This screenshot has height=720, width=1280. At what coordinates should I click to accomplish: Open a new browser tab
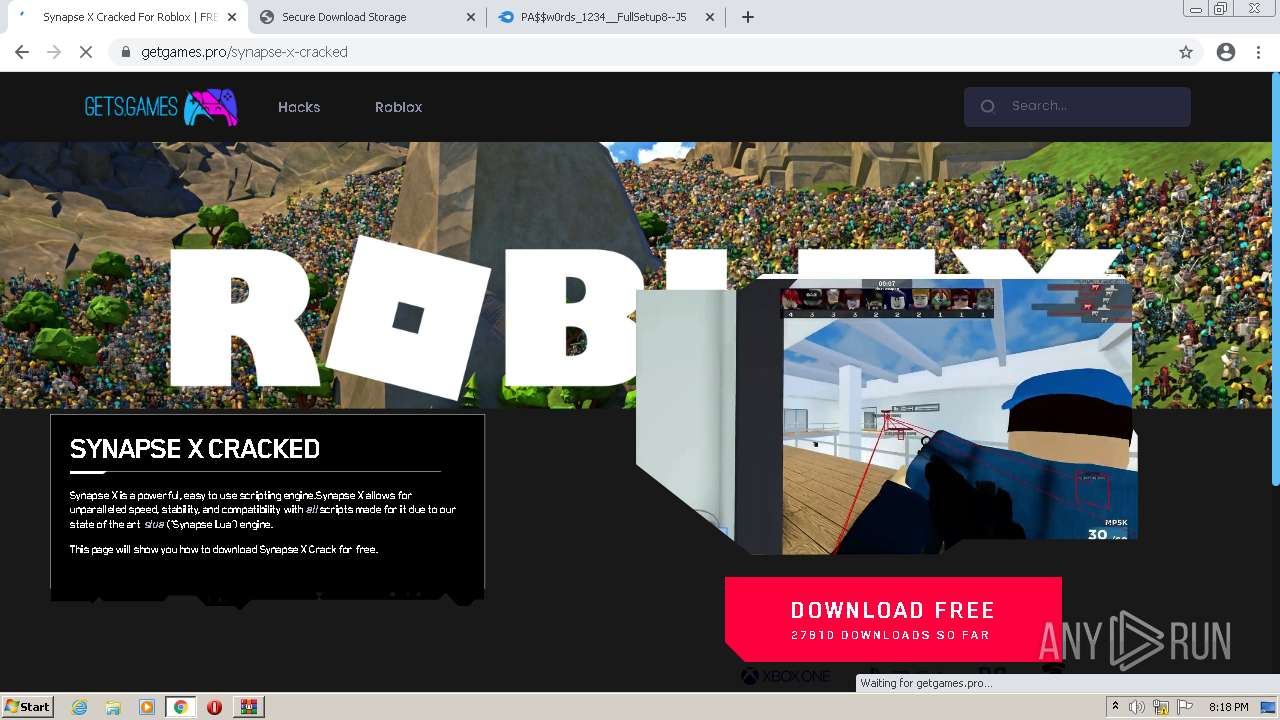tap(747, 17)
